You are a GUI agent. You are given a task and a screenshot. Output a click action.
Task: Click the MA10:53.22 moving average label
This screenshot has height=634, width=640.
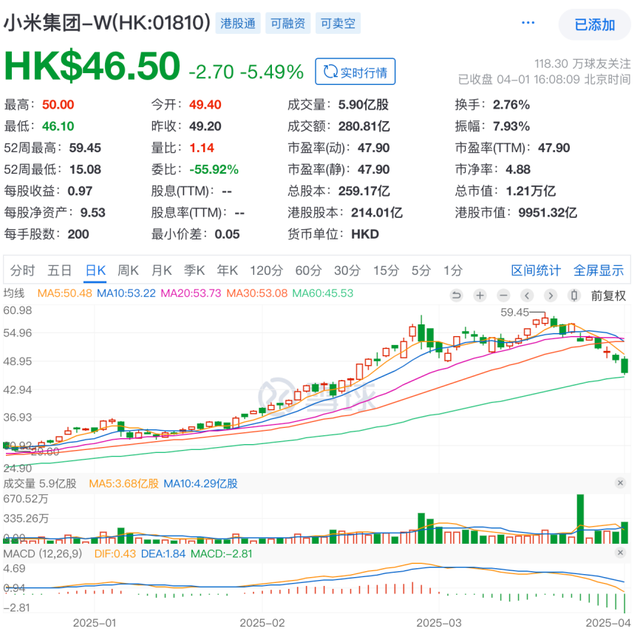click(x=126, y=293)
